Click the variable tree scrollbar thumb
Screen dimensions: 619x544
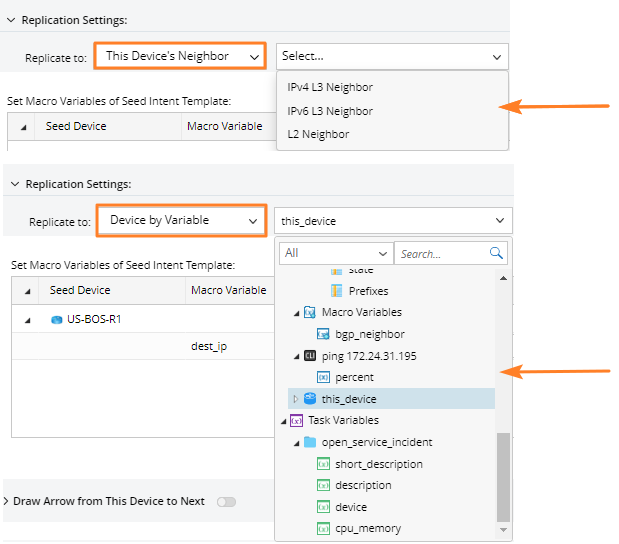[x=503, y=475]
